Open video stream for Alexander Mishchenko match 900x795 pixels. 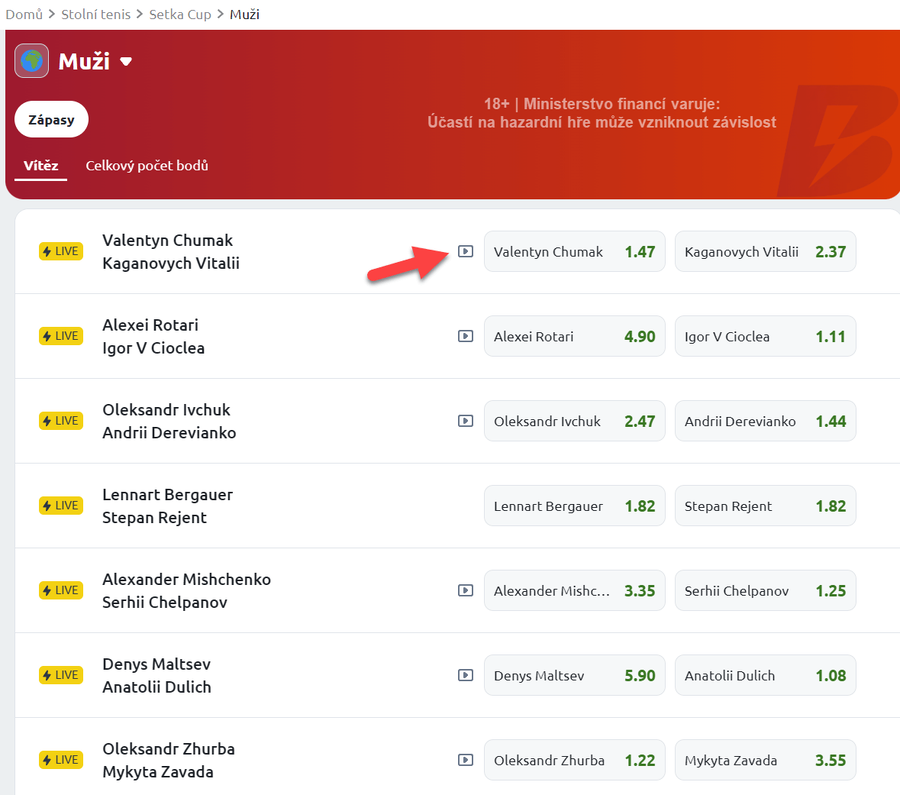point(465,590)
